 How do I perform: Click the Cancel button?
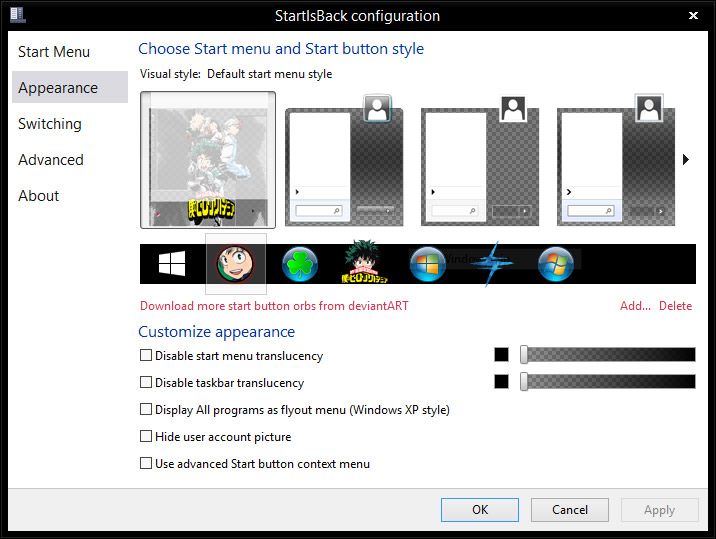tap(569, 510)
